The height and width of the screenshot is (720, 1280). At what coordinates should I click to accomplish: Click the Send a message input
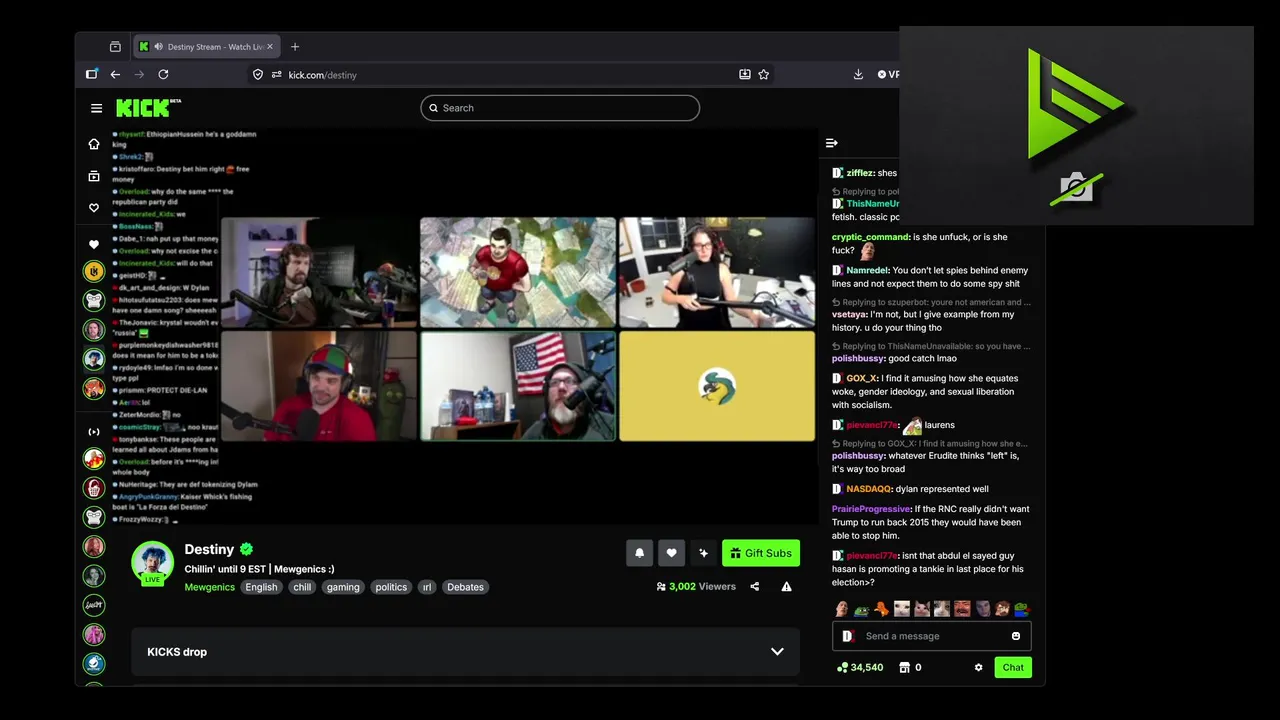tap(932, 636)
